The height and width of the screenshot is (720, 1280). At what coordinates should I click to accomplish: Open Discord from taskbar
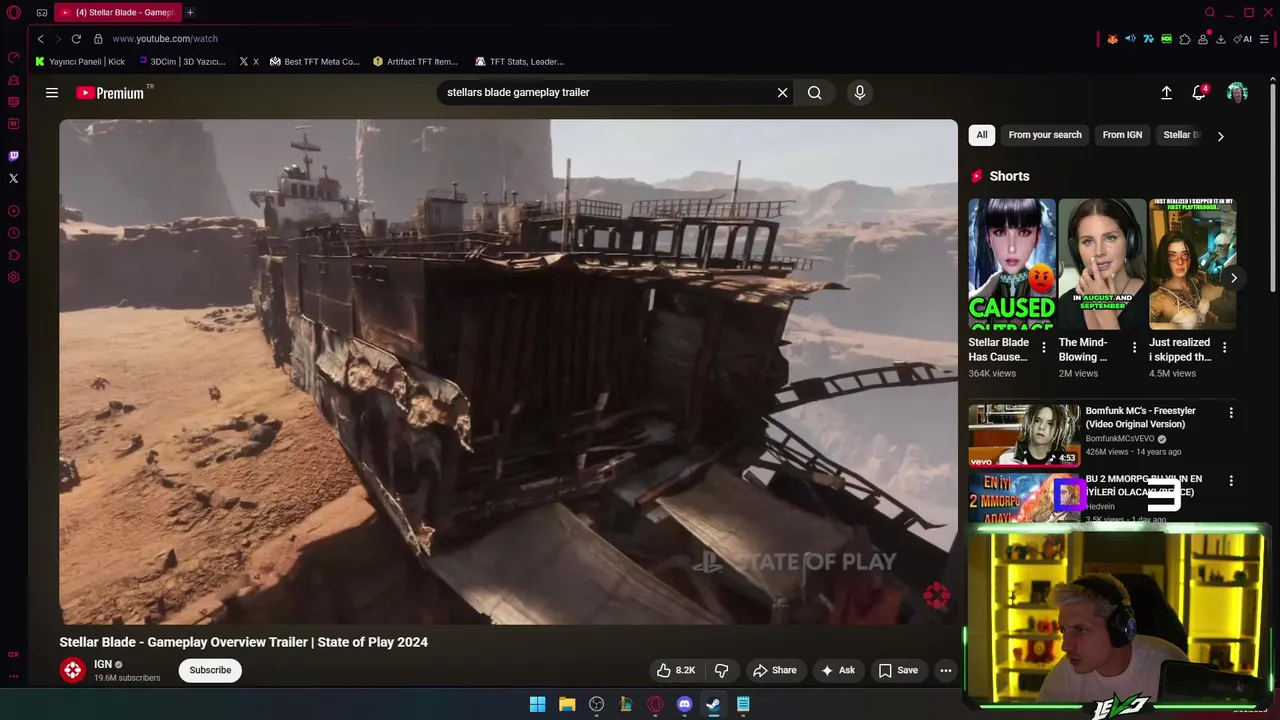(684, 704)
